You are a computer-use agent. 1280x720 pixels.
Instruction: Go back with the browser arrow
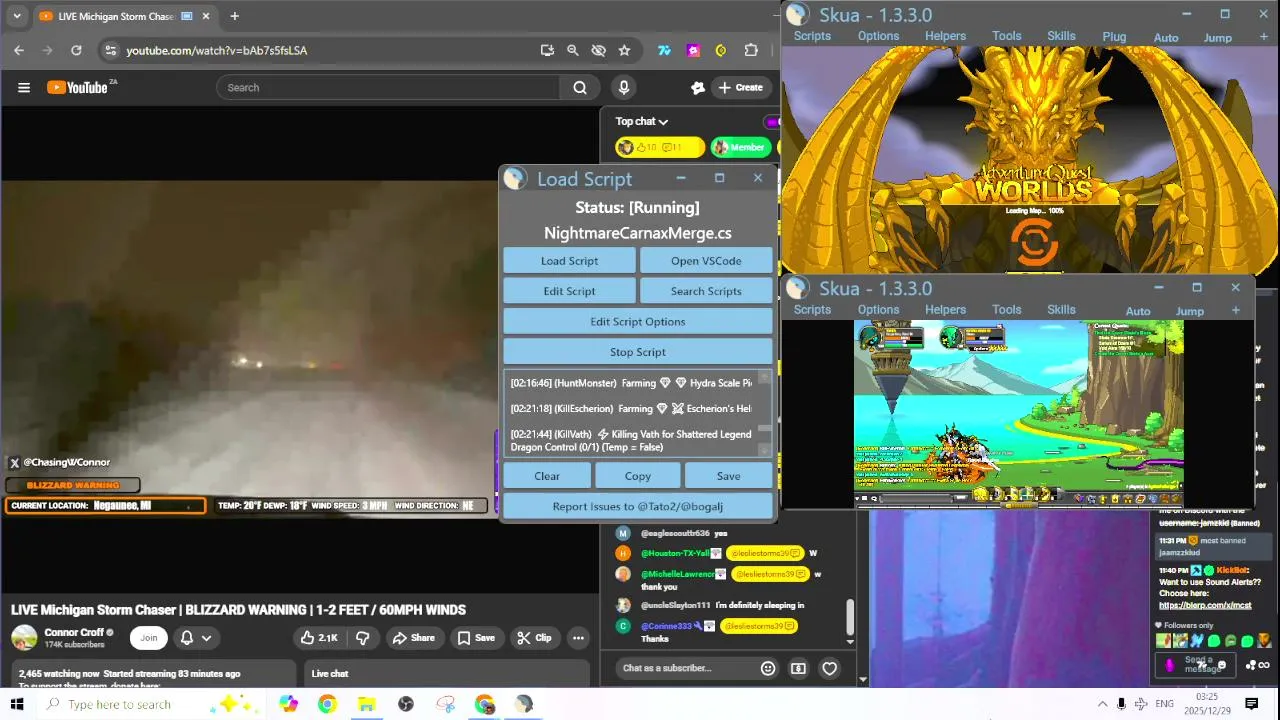pyautogui.click(x=19, y=50)
